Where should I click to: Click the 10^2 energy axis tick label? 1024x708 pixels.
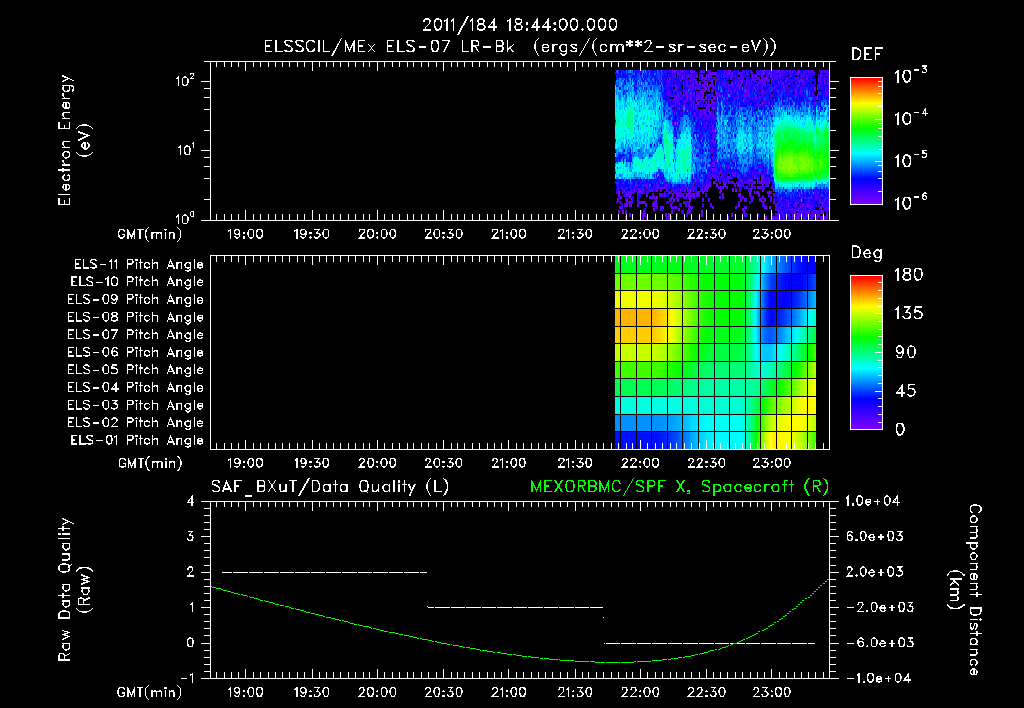click(185, 81)
